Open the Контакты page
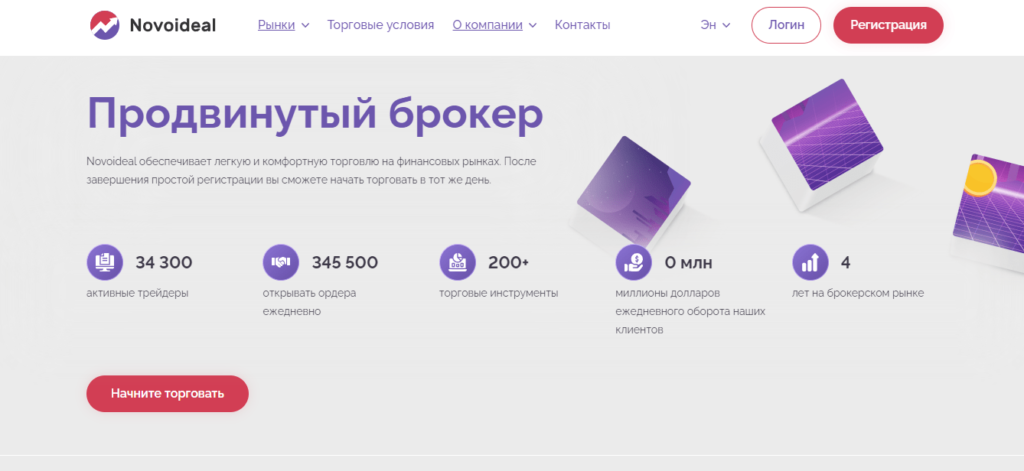This screenshot has width=1024, height=471. click(583, 25)
